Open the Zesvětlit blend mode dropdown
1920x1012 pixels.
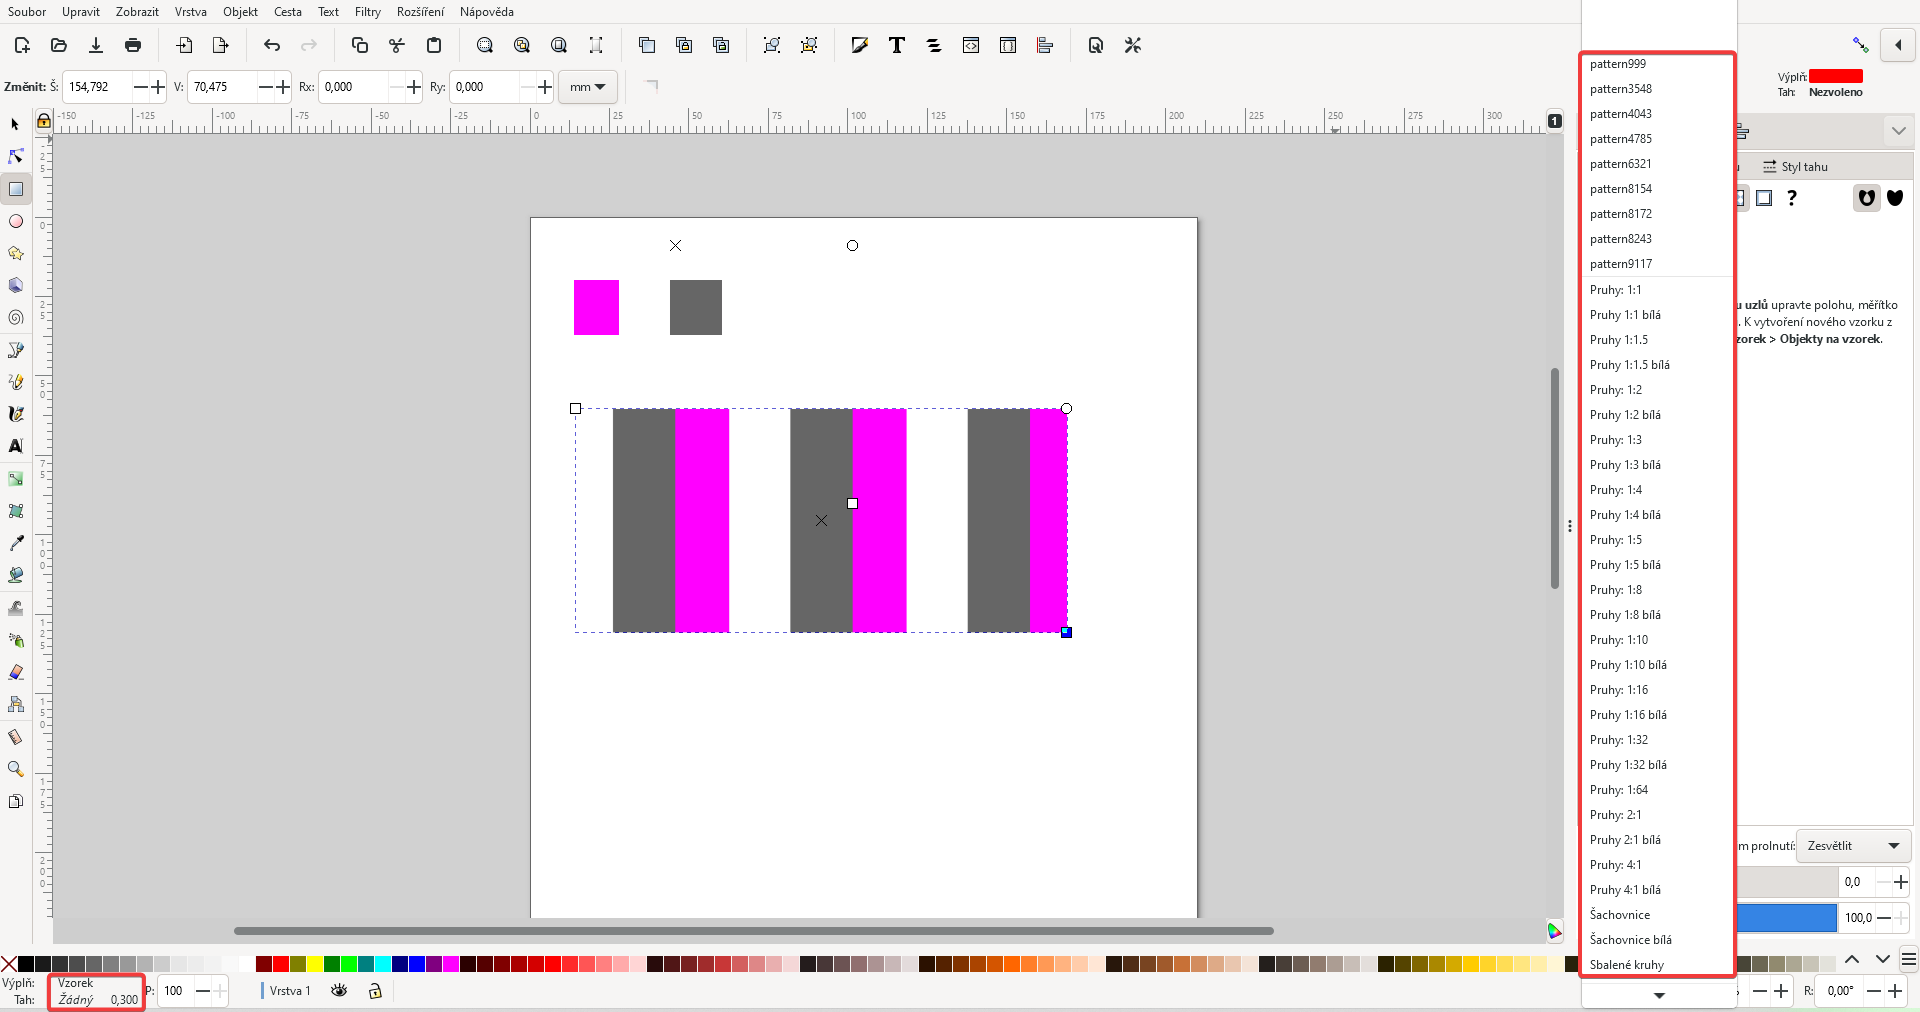[x=1852, y=846]
